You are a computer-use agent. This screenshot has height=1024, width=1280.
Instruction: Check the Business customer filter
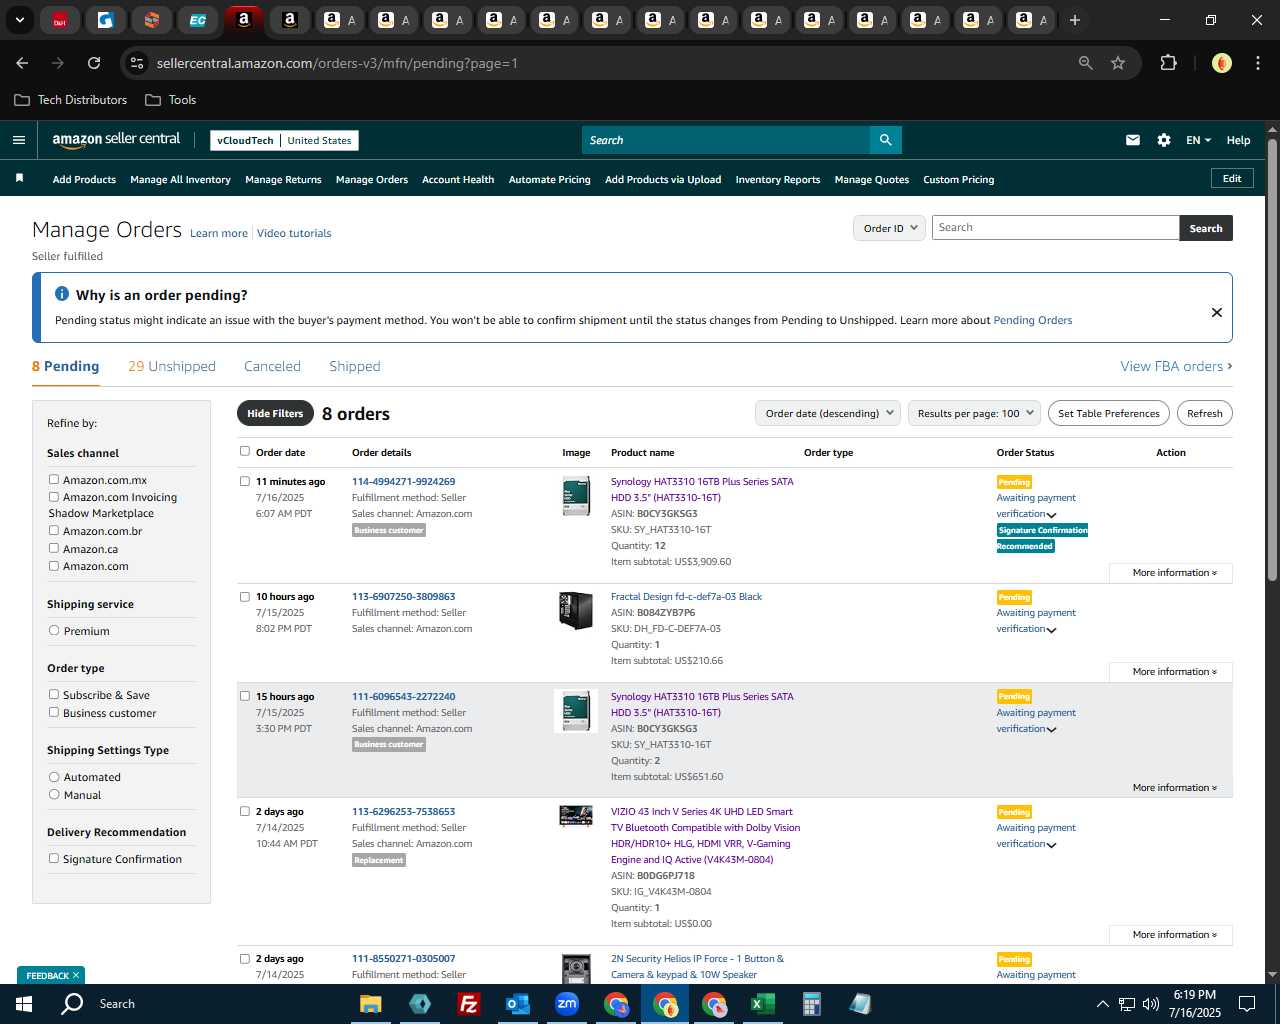tap(54, 712)
